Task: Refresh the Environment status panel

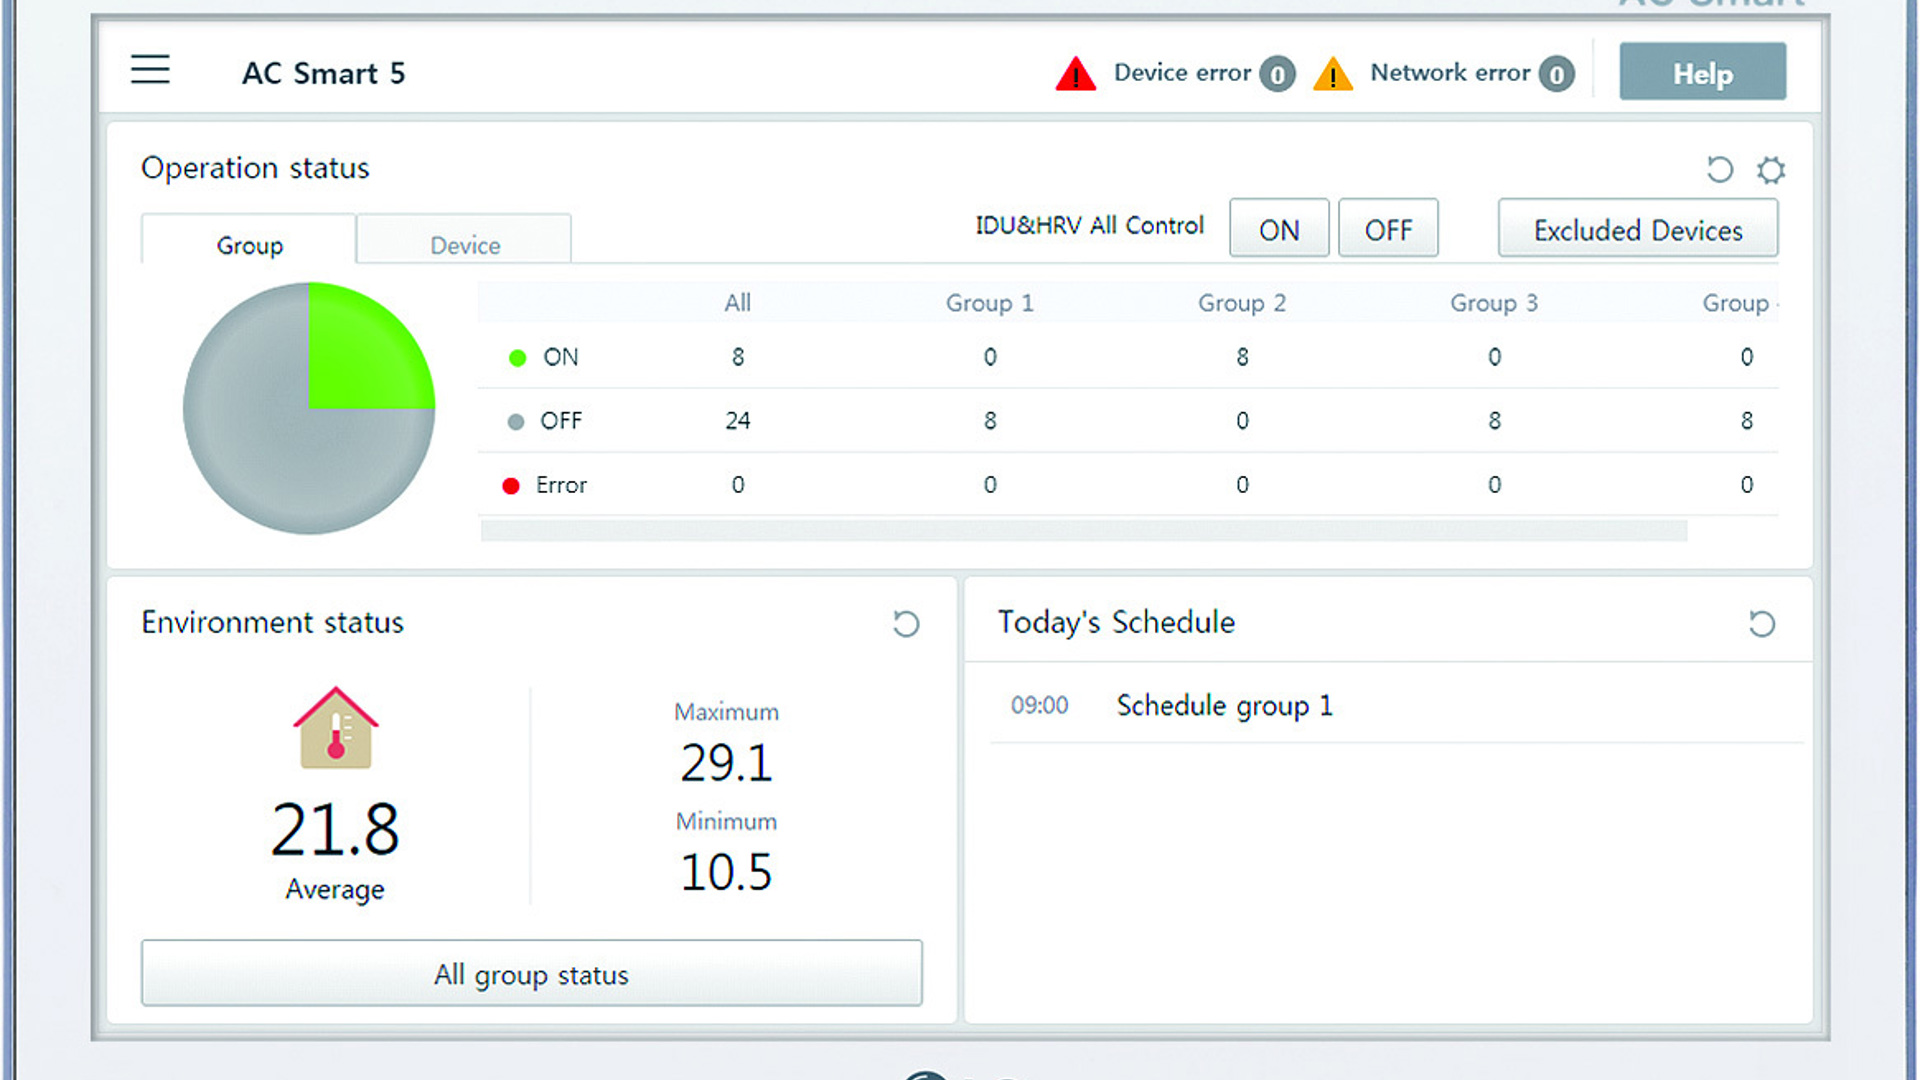Action: click(906, 624)
